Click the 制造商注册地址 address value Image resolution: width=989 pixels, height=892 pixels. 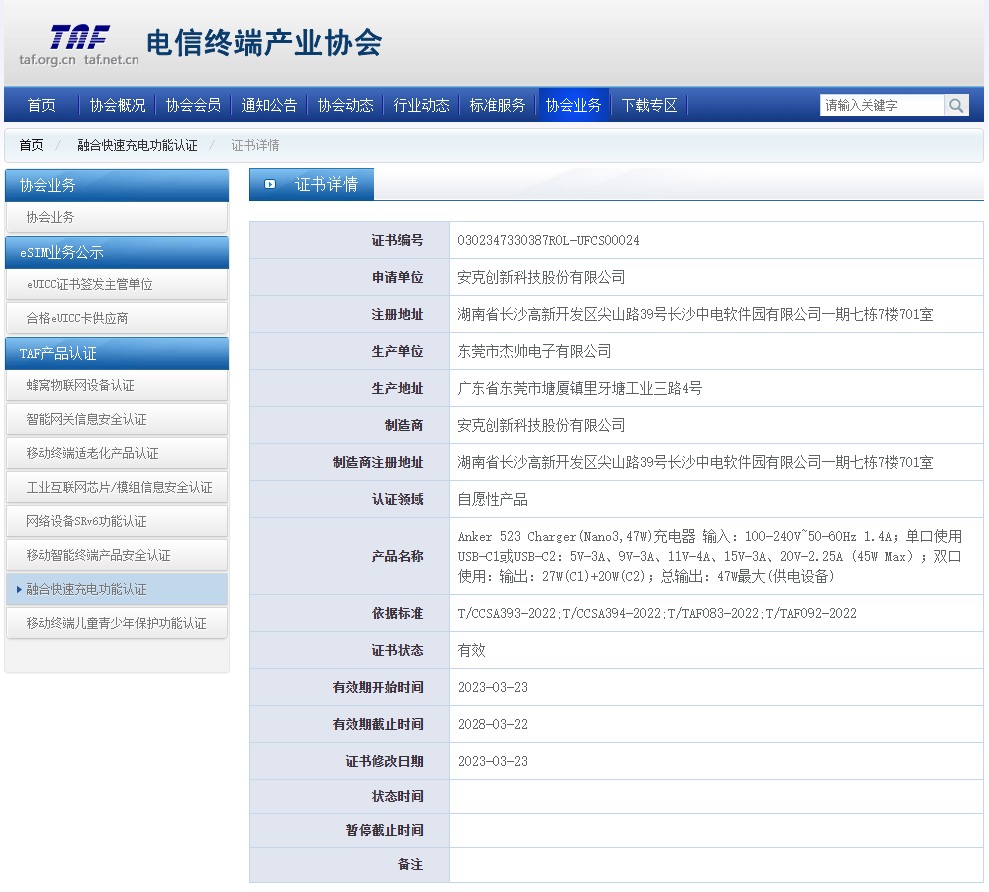point(695,462)
